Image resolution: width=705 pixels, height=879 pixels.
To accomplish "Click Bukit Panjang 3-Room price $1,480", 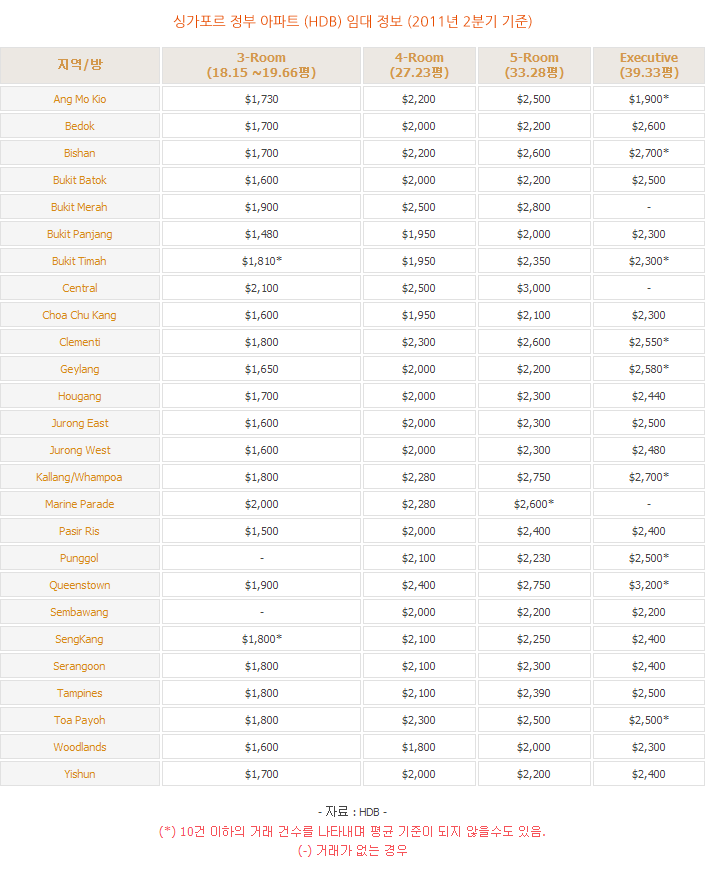I will pyautogui.click(x=262, y=234).
